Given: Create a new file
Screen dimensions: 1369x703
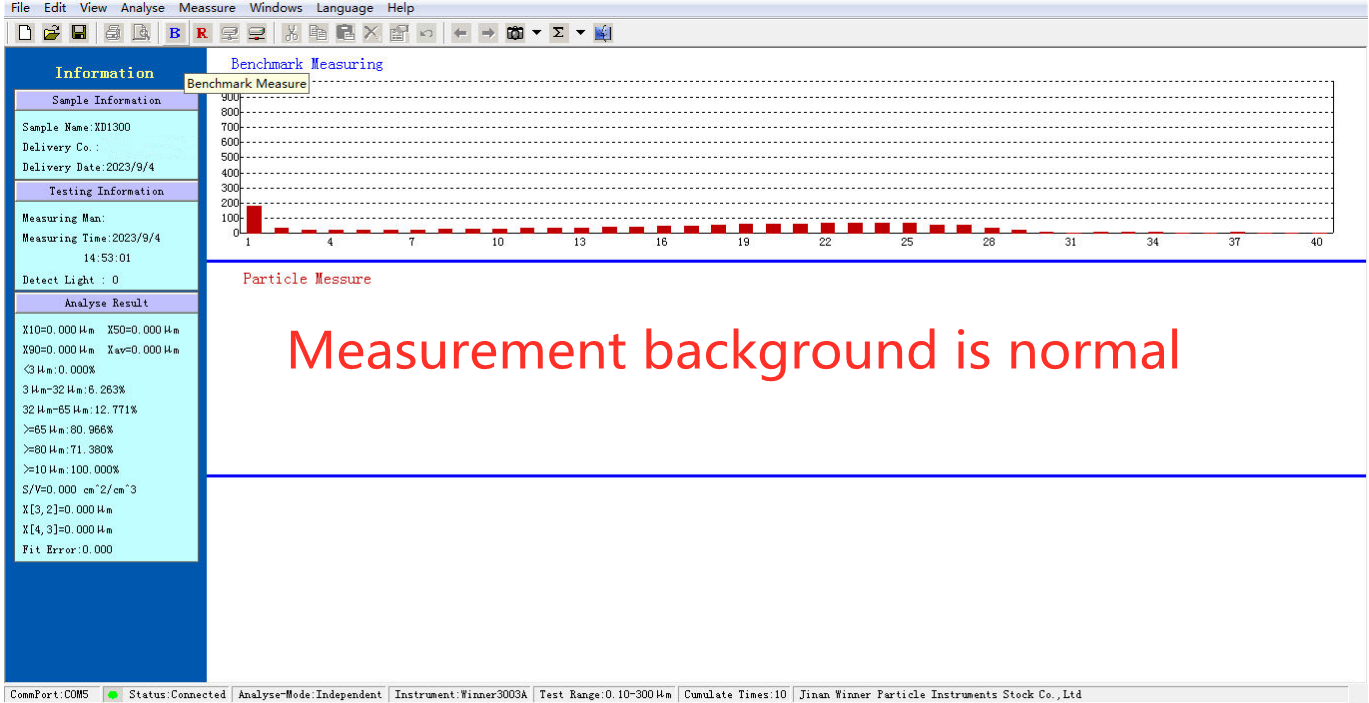Looking at the screenshot, I should [x=23, y=32].
